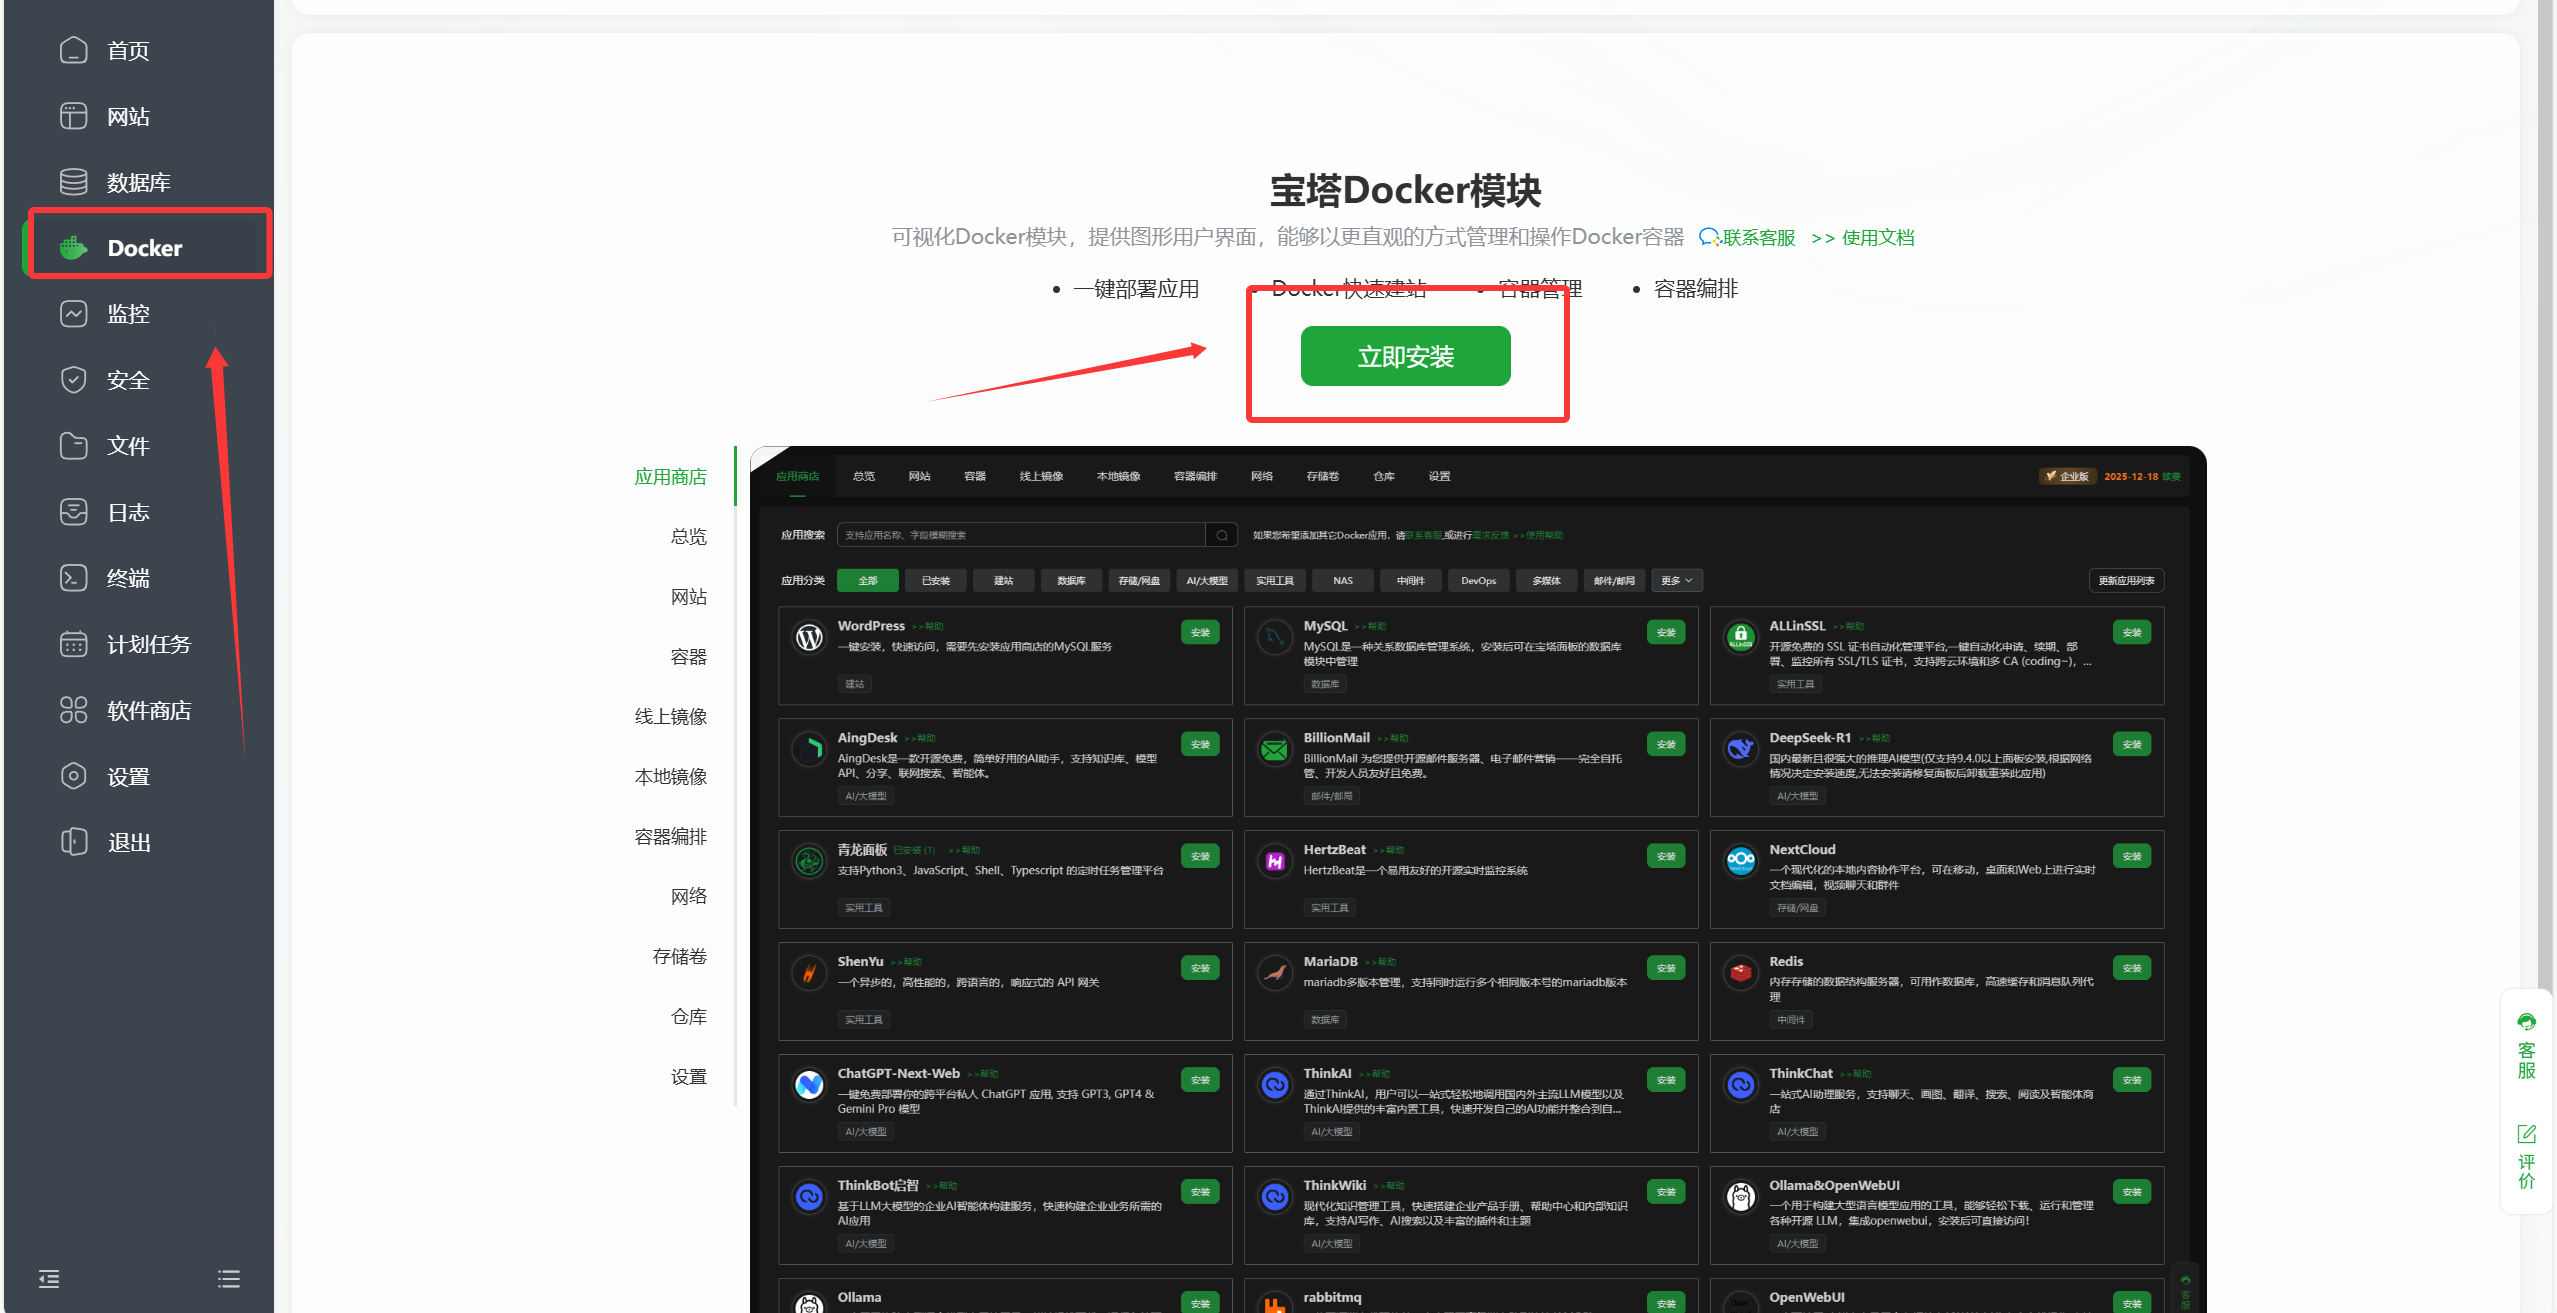Toggle the 已安装 installed filter
Screen dimensions: 2557x1313
[x=935, y=580]
